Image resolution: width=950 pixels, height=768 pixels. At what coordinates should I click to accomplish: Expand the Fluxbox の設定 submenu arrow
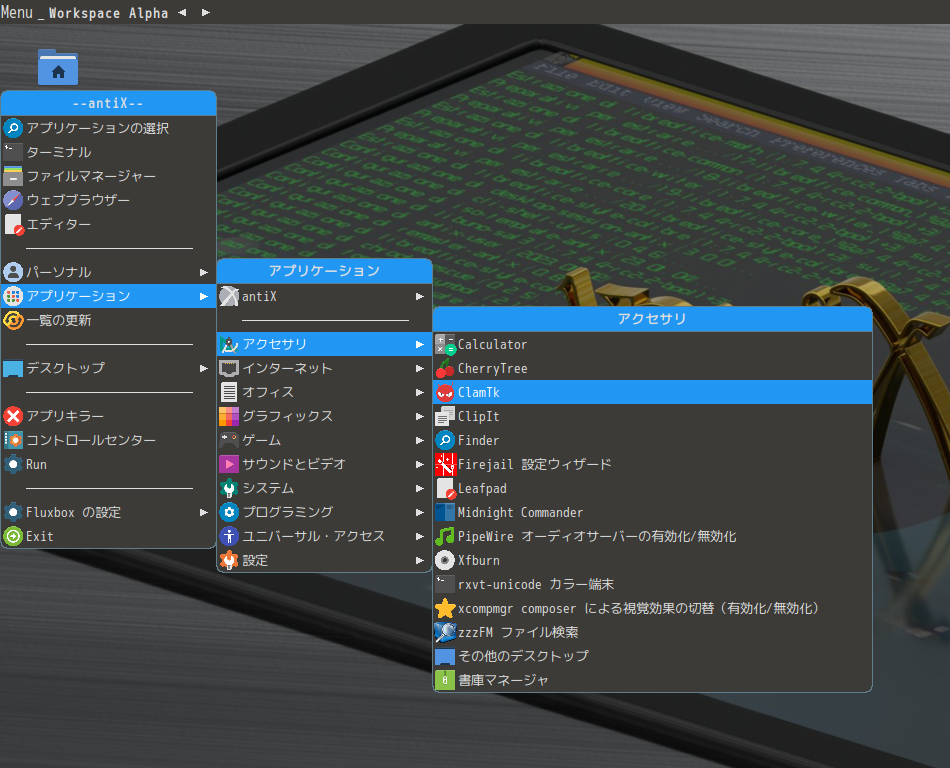pyautogui.click(x=204, y=512)
